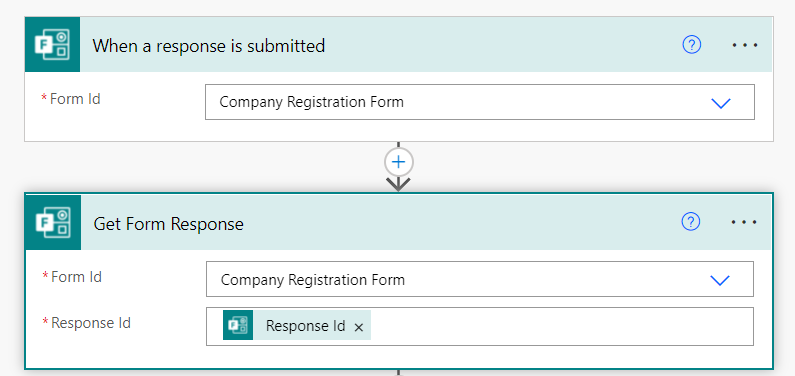Select the Response Id token chip
This screenshot has width=795, height=376.
(x=297, y=325)
